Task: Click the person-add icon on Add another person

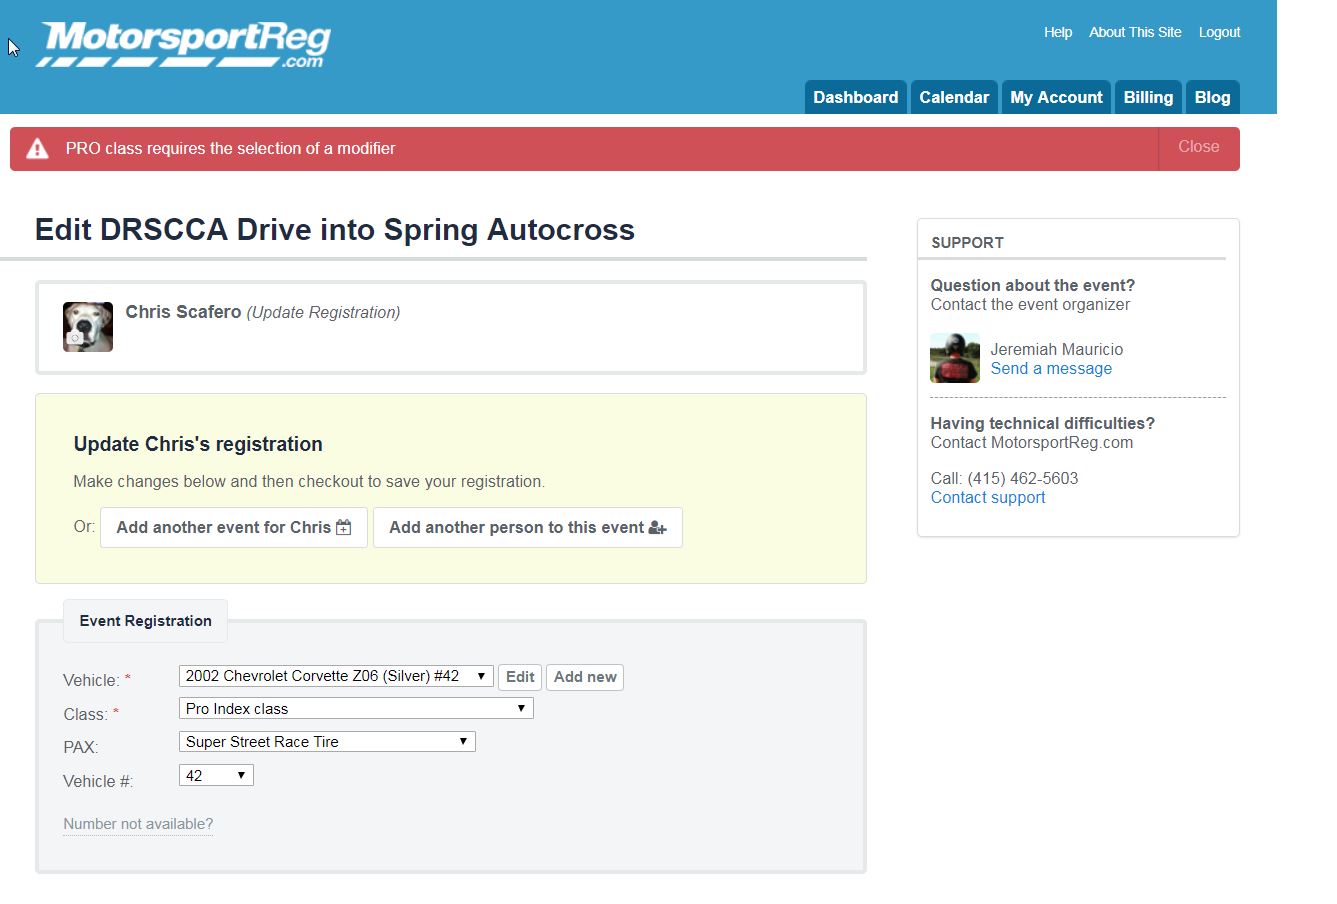Action: tap(658, 527)
